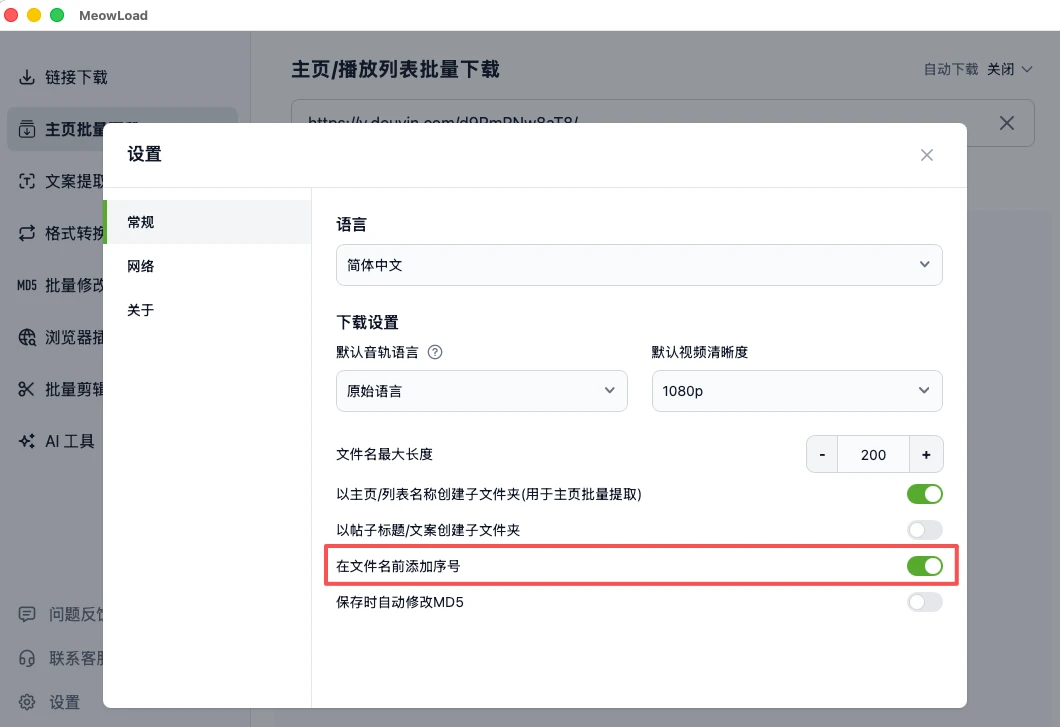Screen dimensions: 1060x727
Task: Turn off 在文件名前添加序号 switch
Action: (x=924, y=566)
